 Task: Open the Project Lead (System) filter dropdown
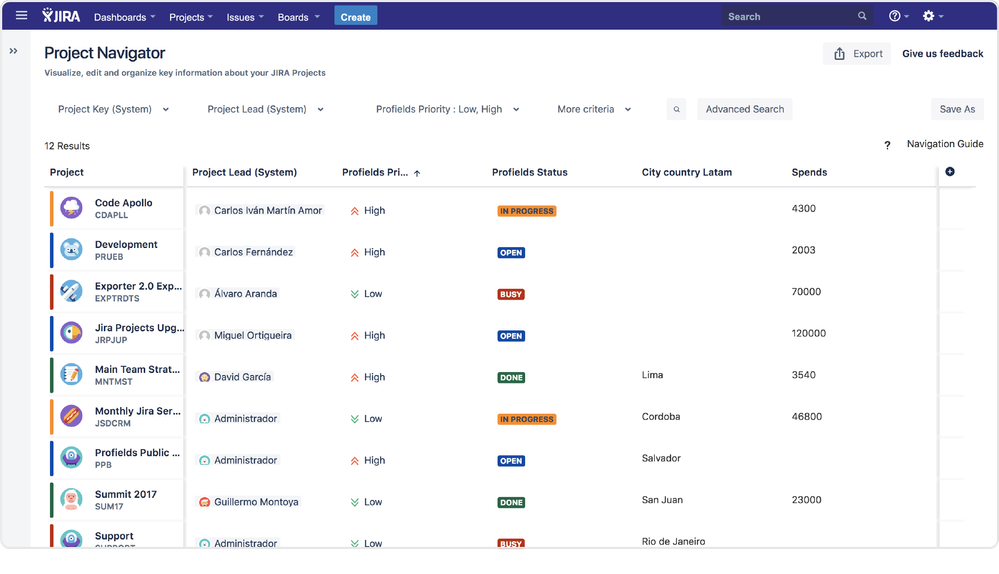pyautogui.click(x=266, y=109)
